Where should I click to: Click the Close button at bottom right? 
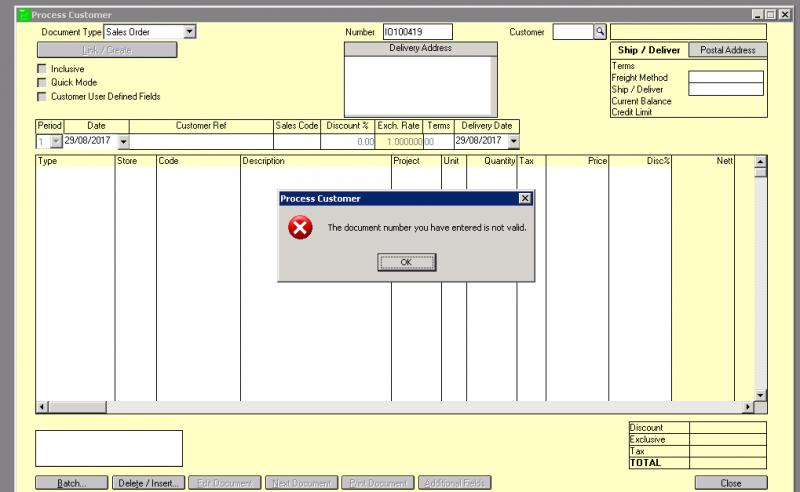(730, 483)
